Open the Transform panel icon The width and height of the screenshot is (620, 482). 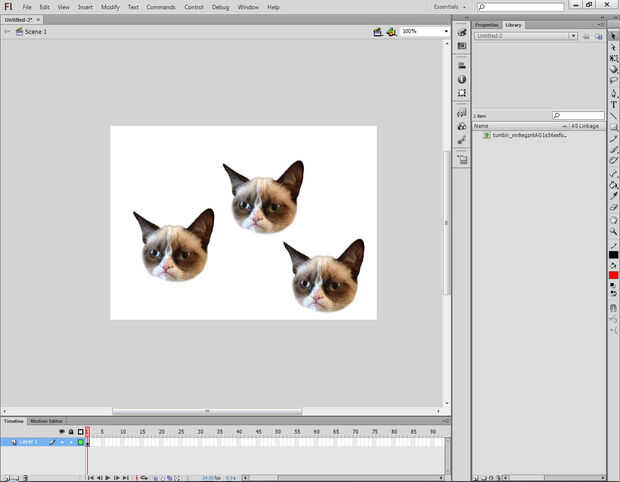[461, 93]
